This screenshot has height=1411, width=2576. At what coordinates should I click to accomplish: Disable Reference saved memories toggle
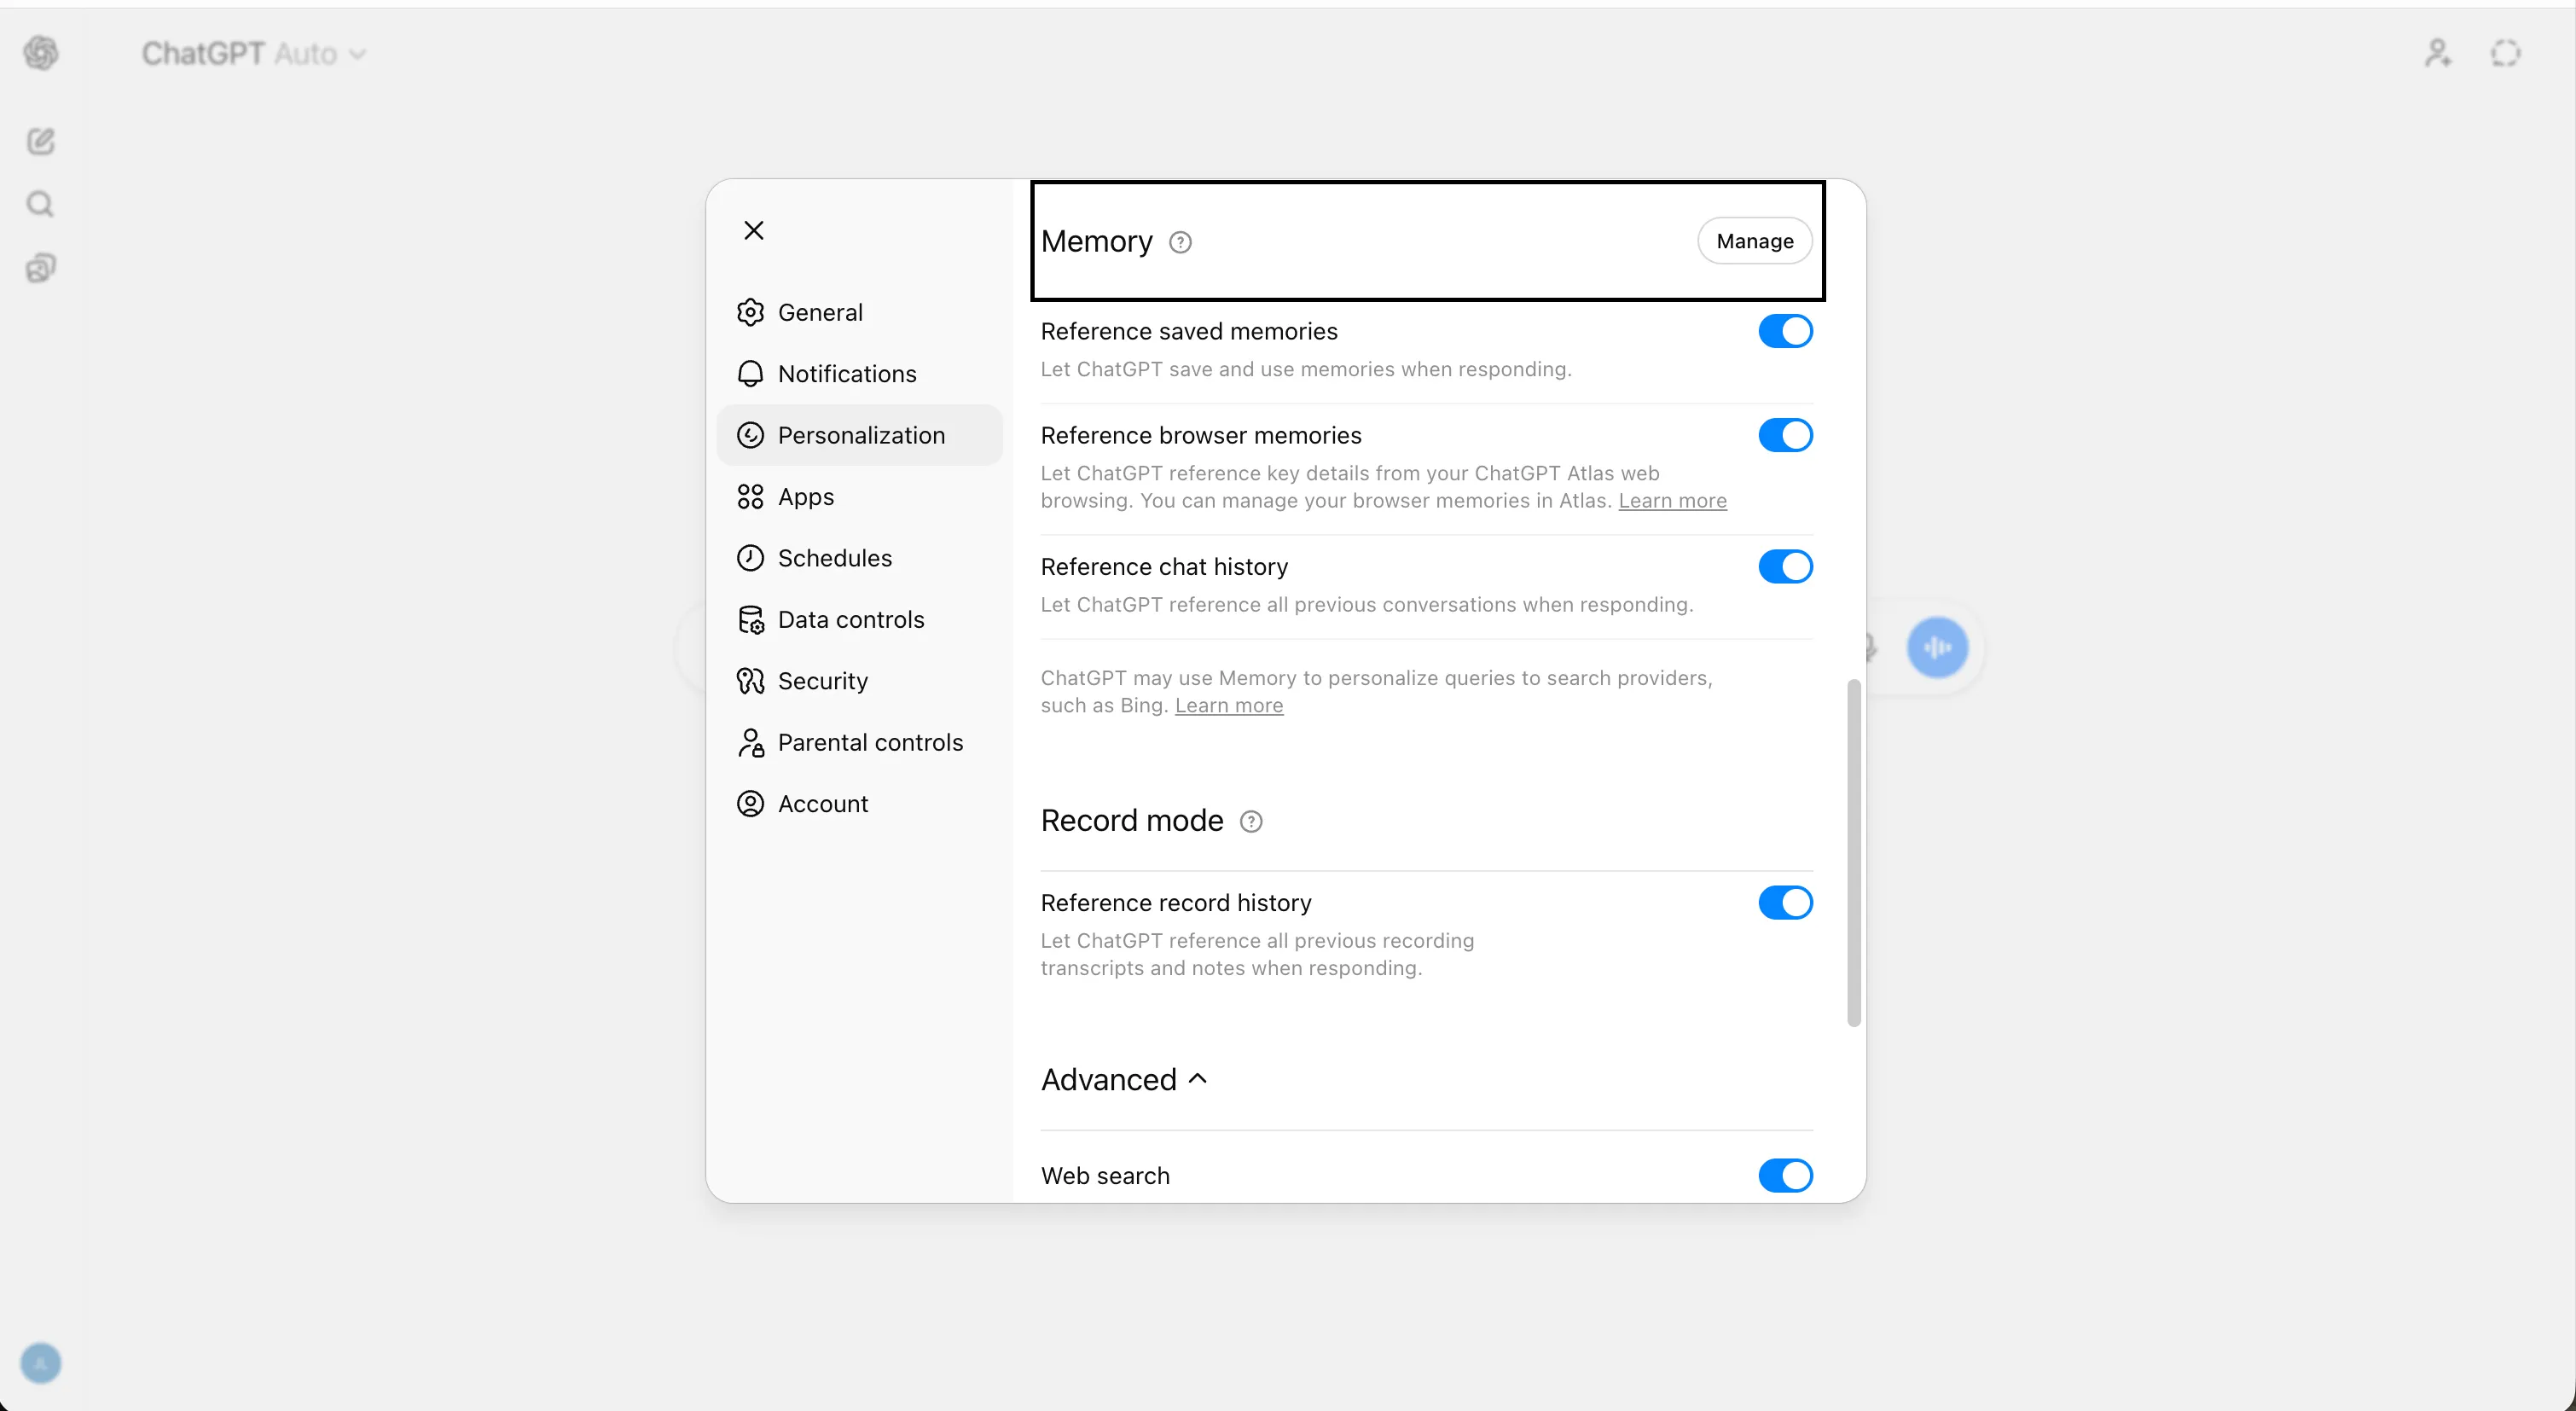click(1785, 331)
